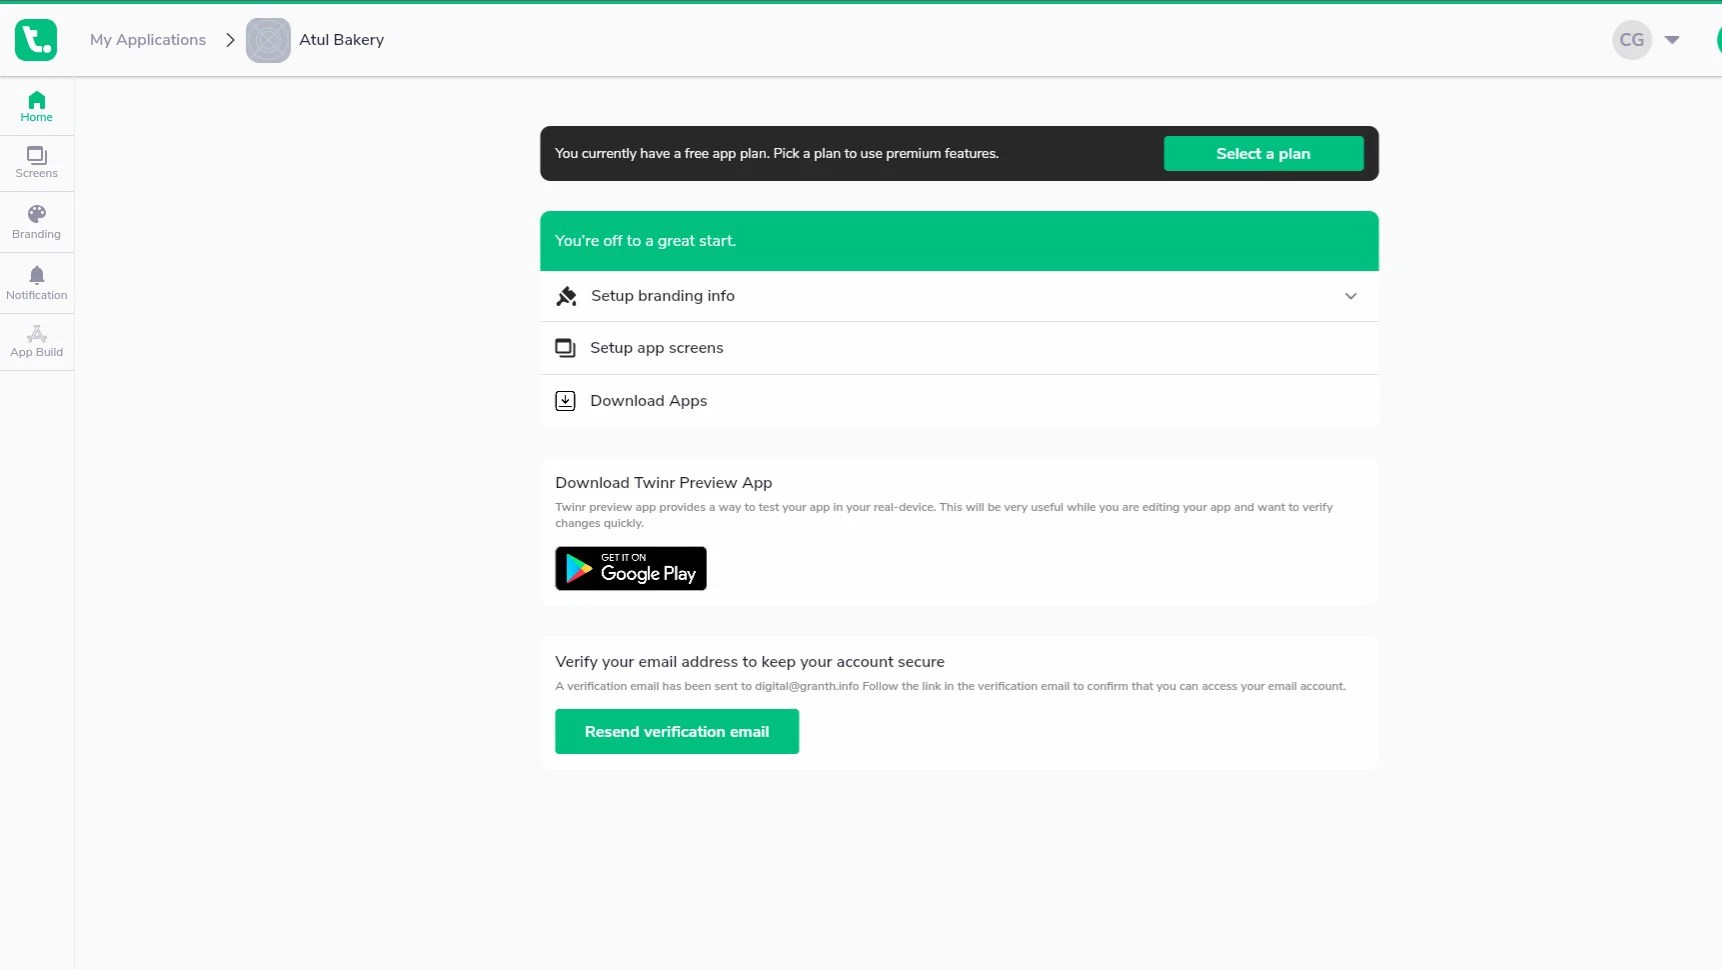Open App Build from the sidebar
This screenshot has width=1722, height=969.
(x=37, y=342)
